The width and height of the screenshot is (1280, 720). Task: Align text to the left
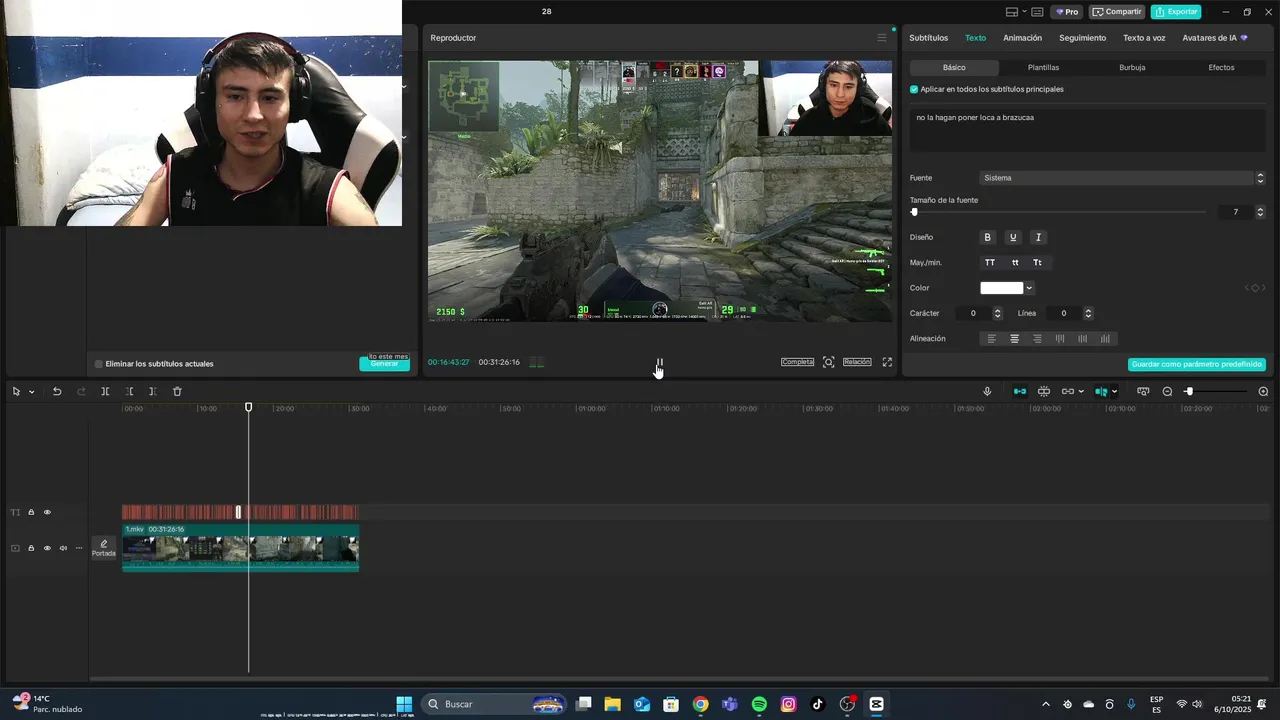992,339
